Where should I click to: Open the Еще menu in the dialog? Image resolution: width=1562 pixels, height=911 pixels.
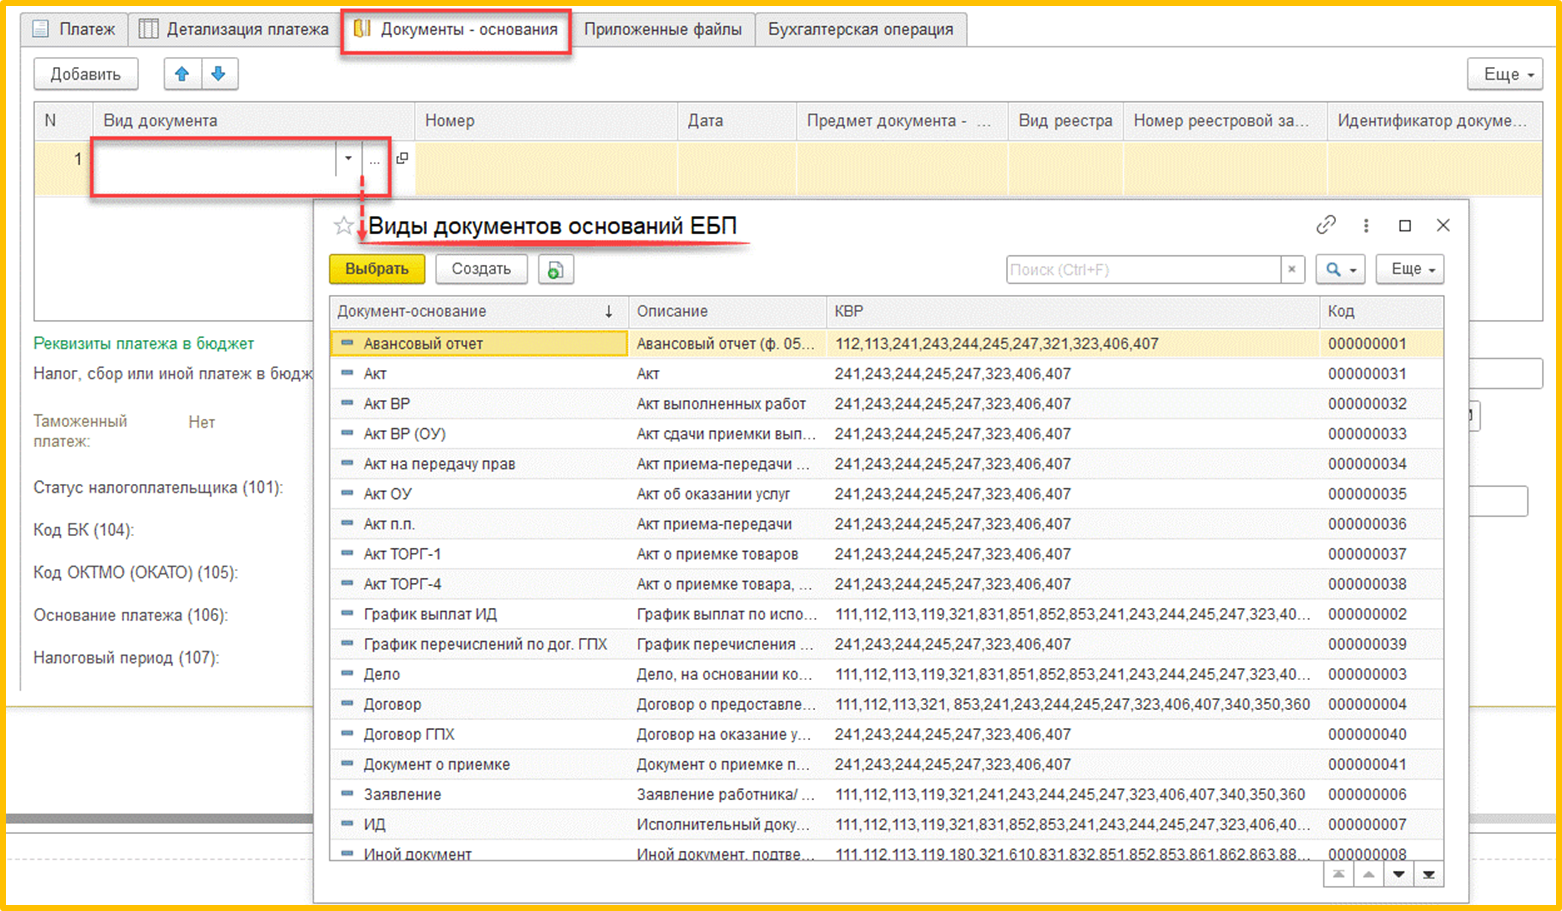point(1410,269)
